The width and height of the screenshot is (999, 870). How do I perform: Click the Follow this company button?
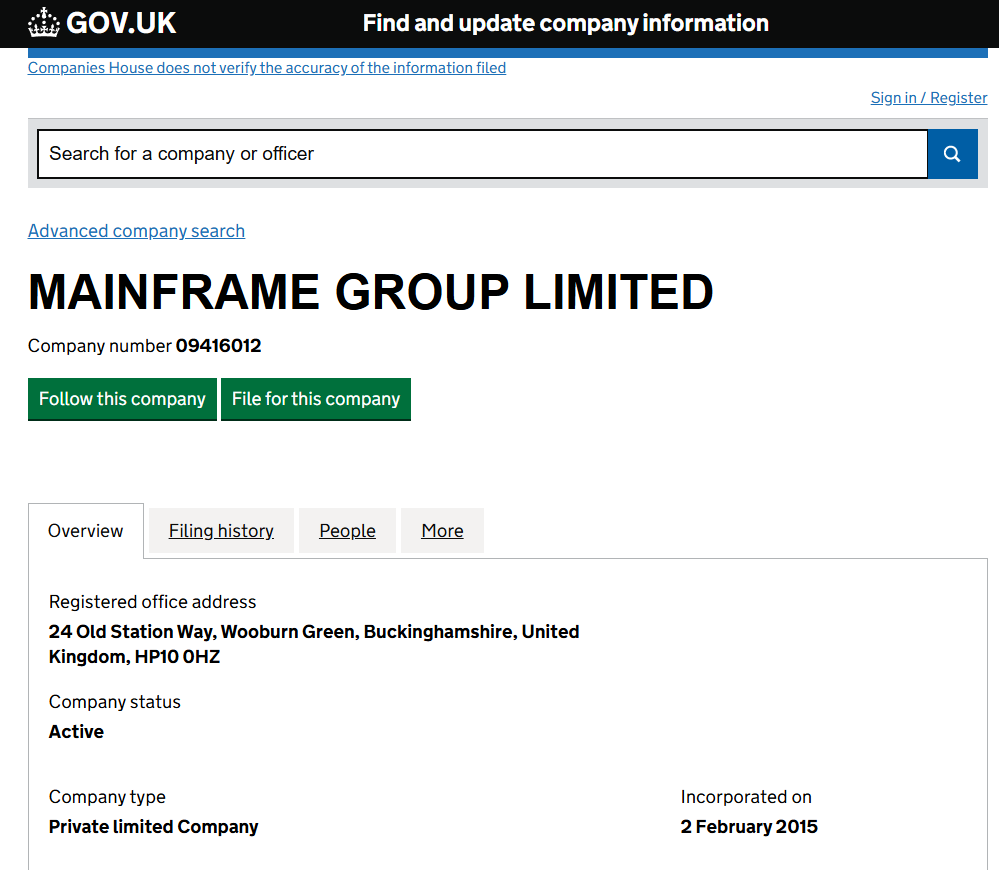coord(122,399)
